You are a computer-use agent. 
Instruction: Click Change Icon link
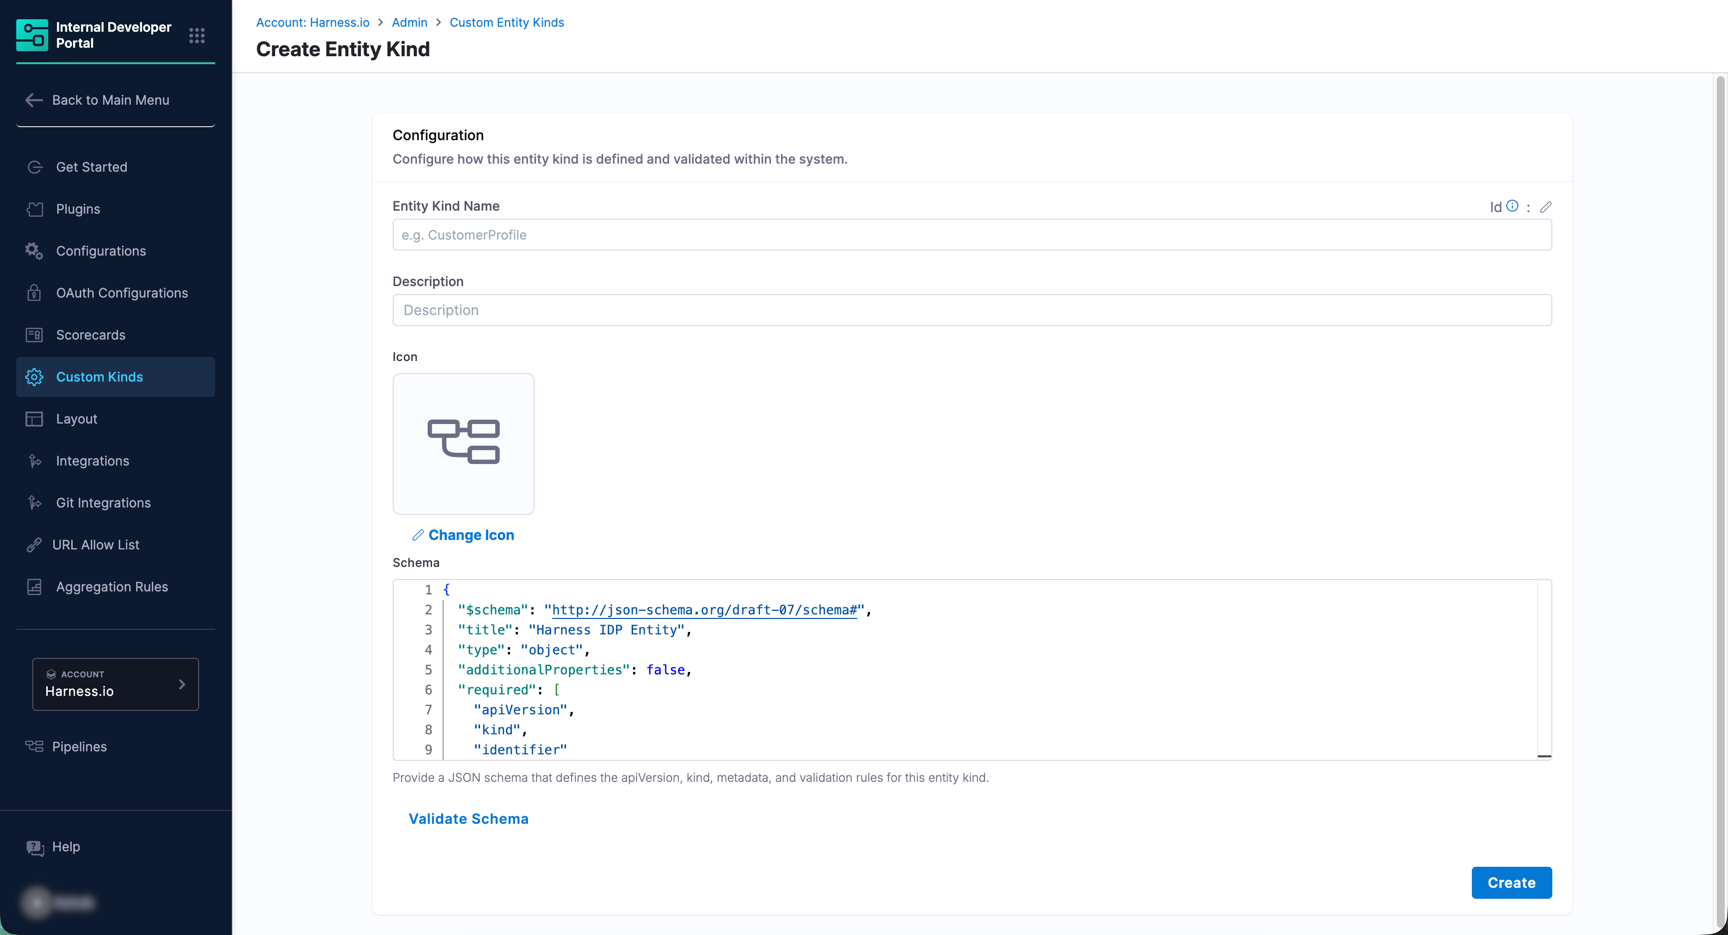(x=470, y=535)
